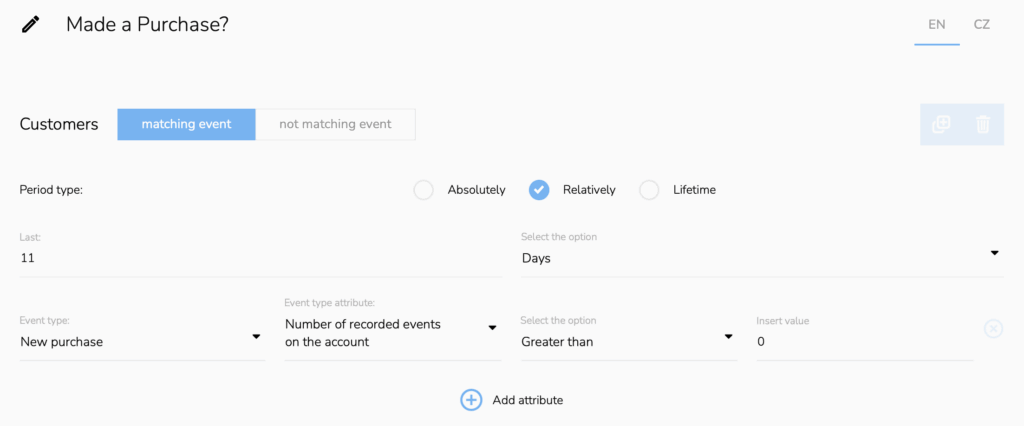
Task: Expand the Event type attribute dropdown
Action: pos(392,333)
